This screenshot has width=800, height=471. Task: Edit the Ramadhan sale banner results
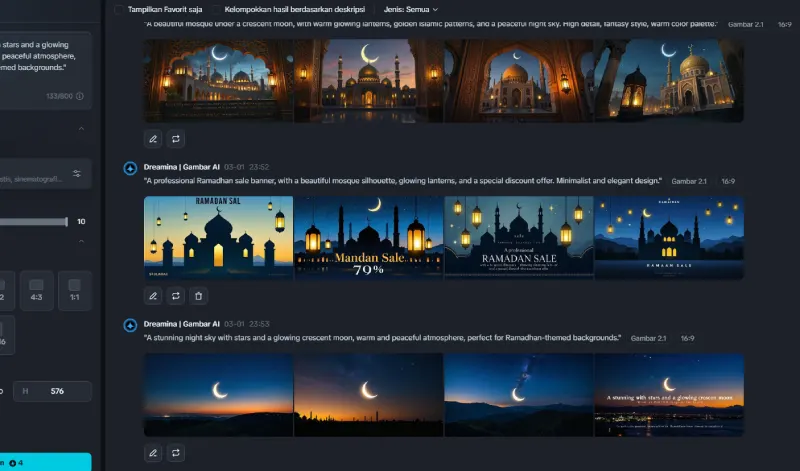153,296
